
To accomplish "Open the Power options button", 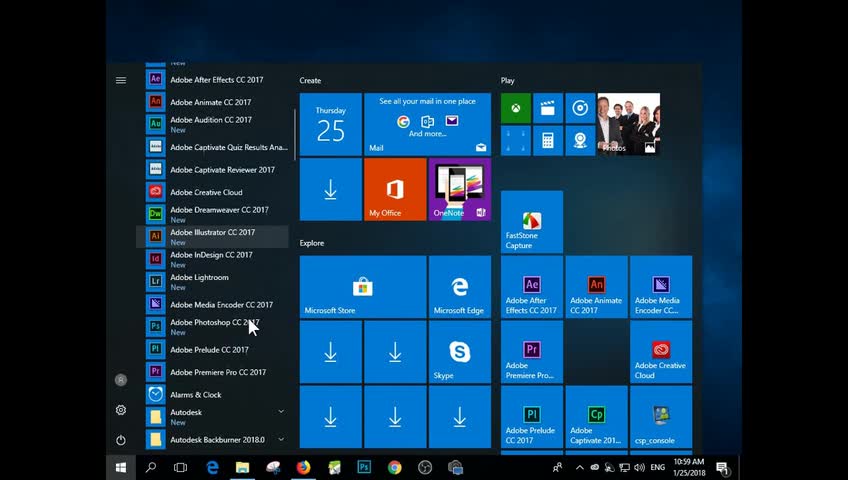I will click(121, 440).
